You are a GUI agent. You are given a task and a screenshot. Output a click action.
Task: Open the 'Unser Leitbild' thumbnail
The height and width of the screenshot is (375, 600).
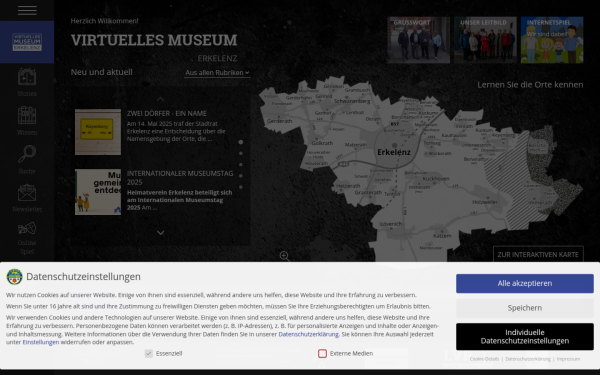(485, 40)
